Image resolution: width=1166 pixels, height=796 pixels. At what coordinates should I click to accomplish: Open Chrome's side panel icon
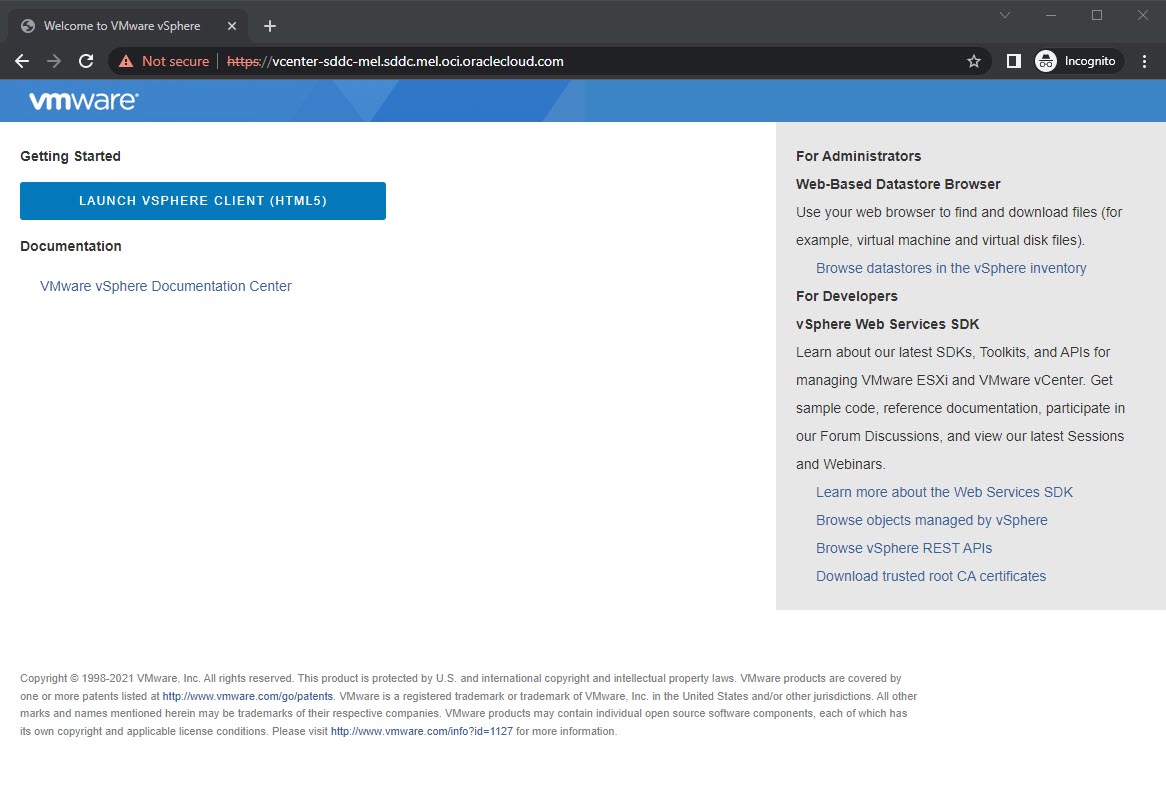pos(1013,61)
